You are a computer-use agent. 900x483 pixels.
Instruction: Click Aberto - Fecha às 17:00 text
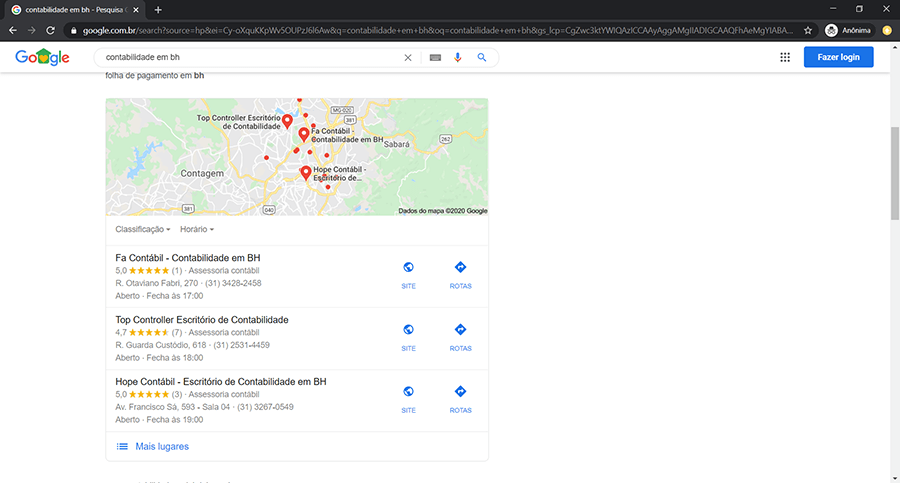159,296
